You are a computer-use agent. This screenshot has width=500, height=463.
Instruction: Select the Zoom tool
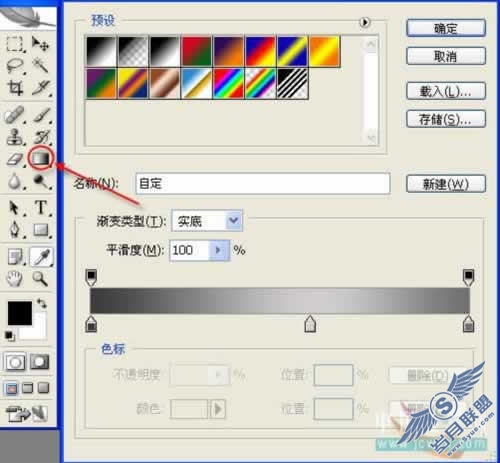[x=40, y=279]
